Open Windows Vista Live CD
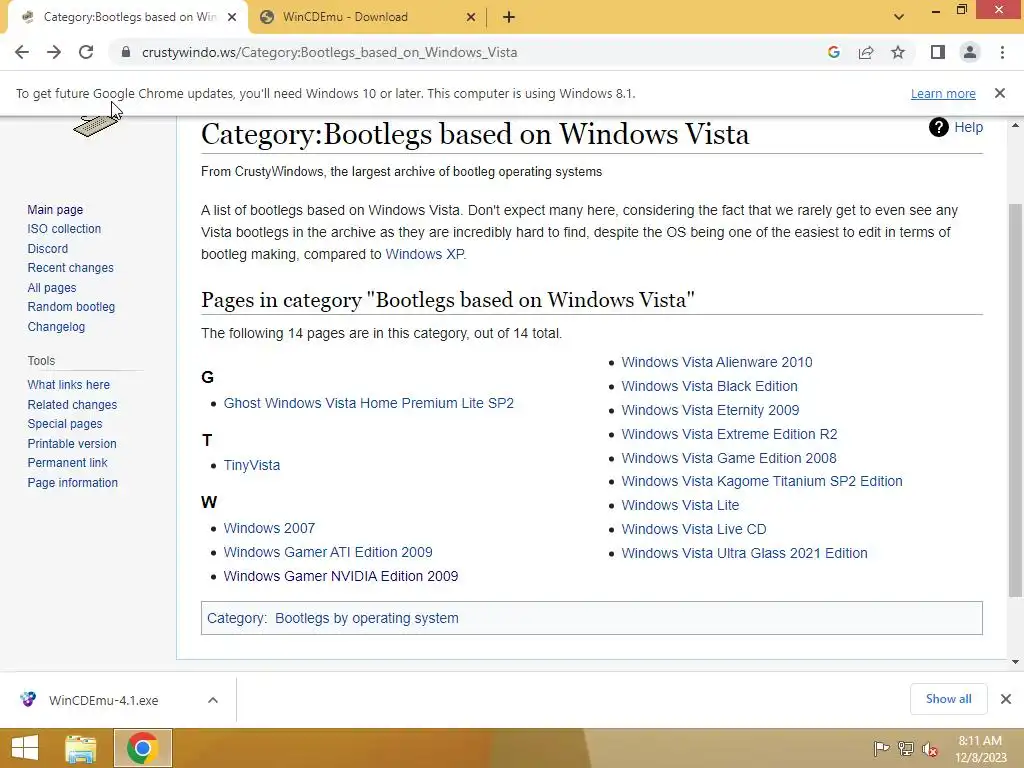Viewport: 1024px width, 768px height. [694, 529]
